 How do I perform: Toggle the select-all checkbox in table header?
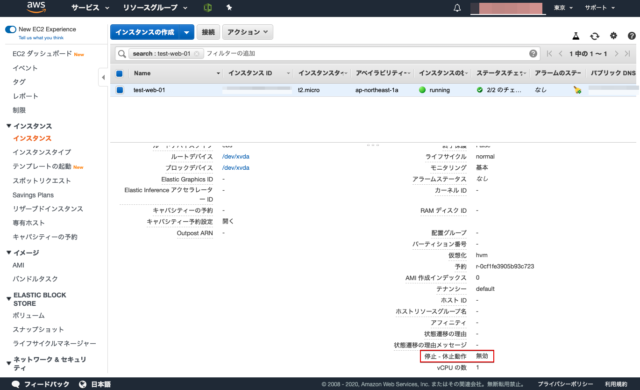[x=119, y=73]
